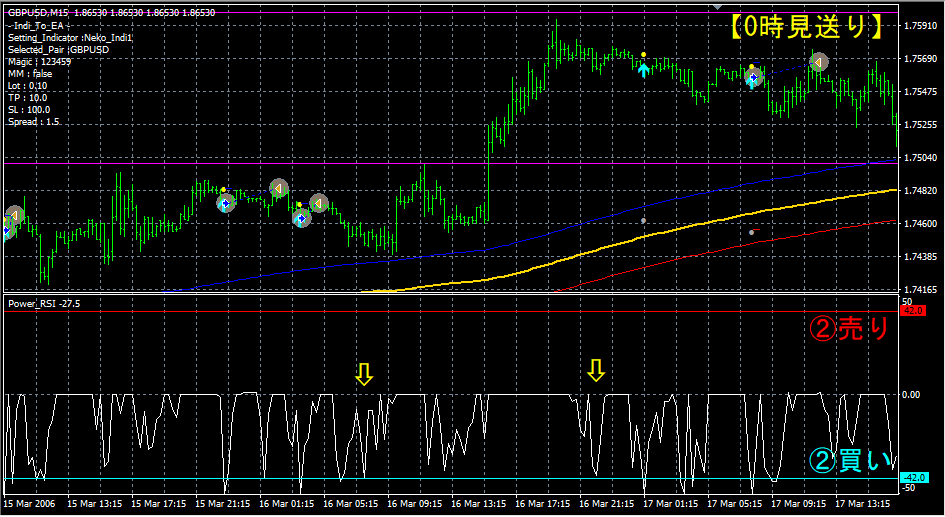Click the Selected_Pair :GBPUSD text
This screenshot has width=945, height=517.
[58, 50]
